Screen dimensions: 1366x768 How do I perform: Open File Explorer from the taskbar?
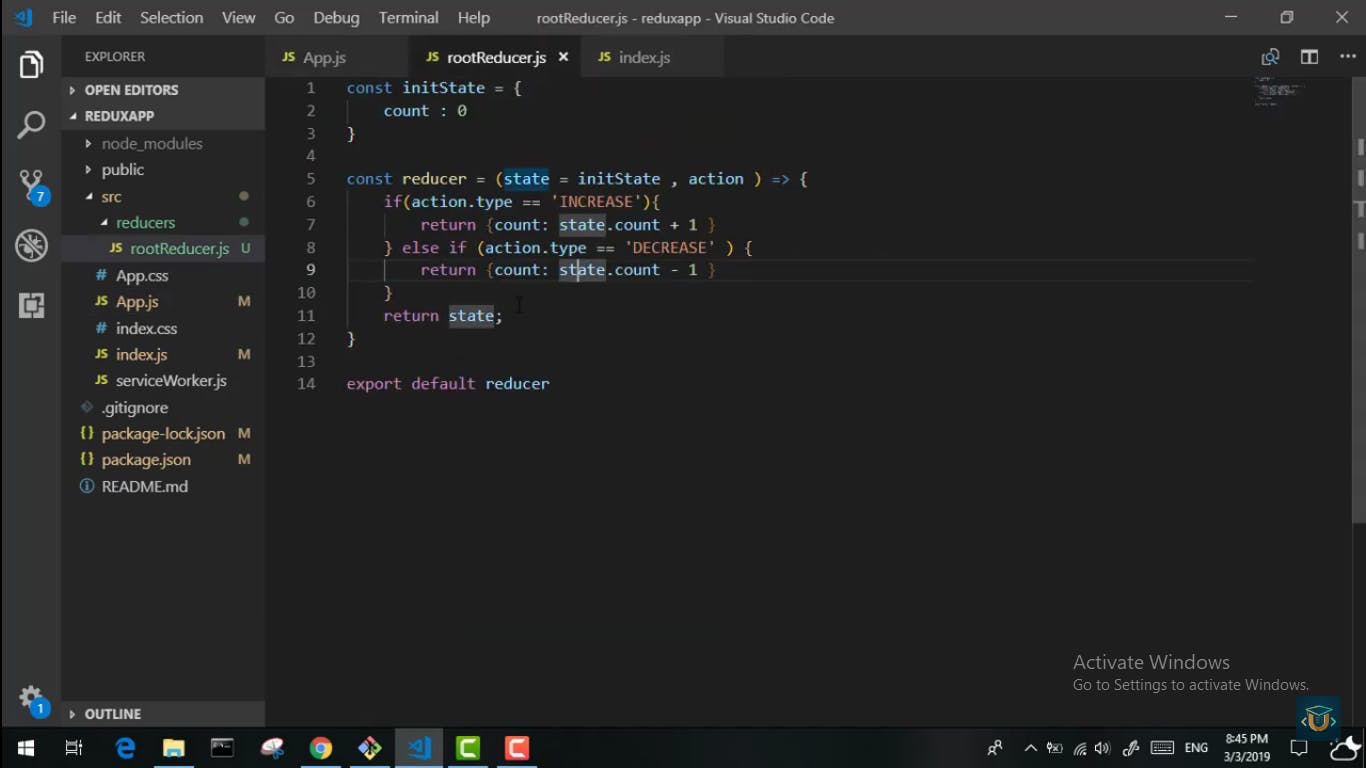pyautogui.click(x=174, y=748)
